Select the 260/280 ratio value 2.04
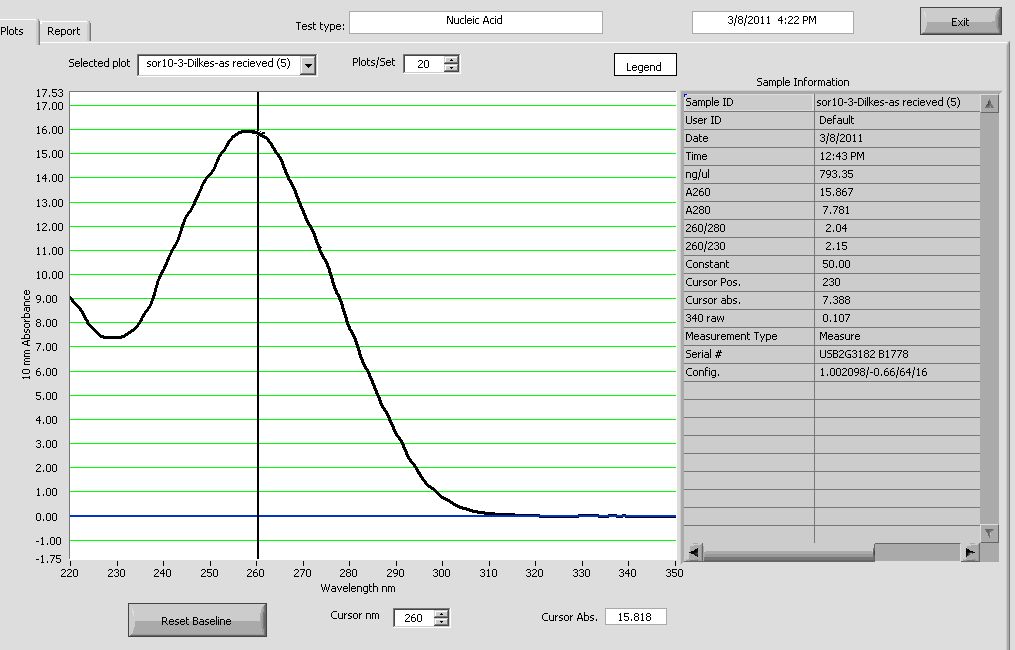Viewport: 1015px width, 650px height. 897,229
